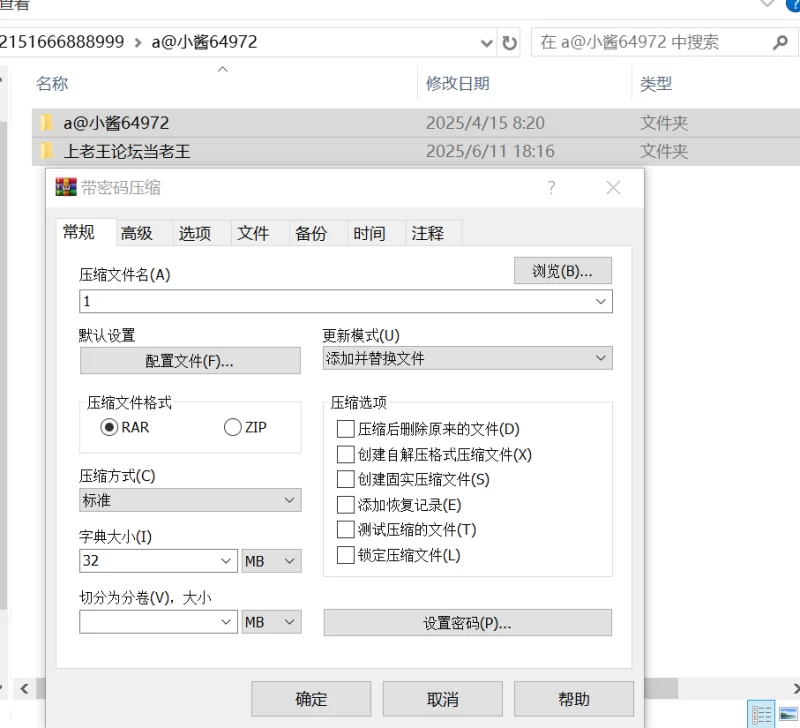The width and height of the screenshot is (800, 728).
Task: Open the 压缩方式 dropdown showing 标准
Action: (x=289, y=500)
